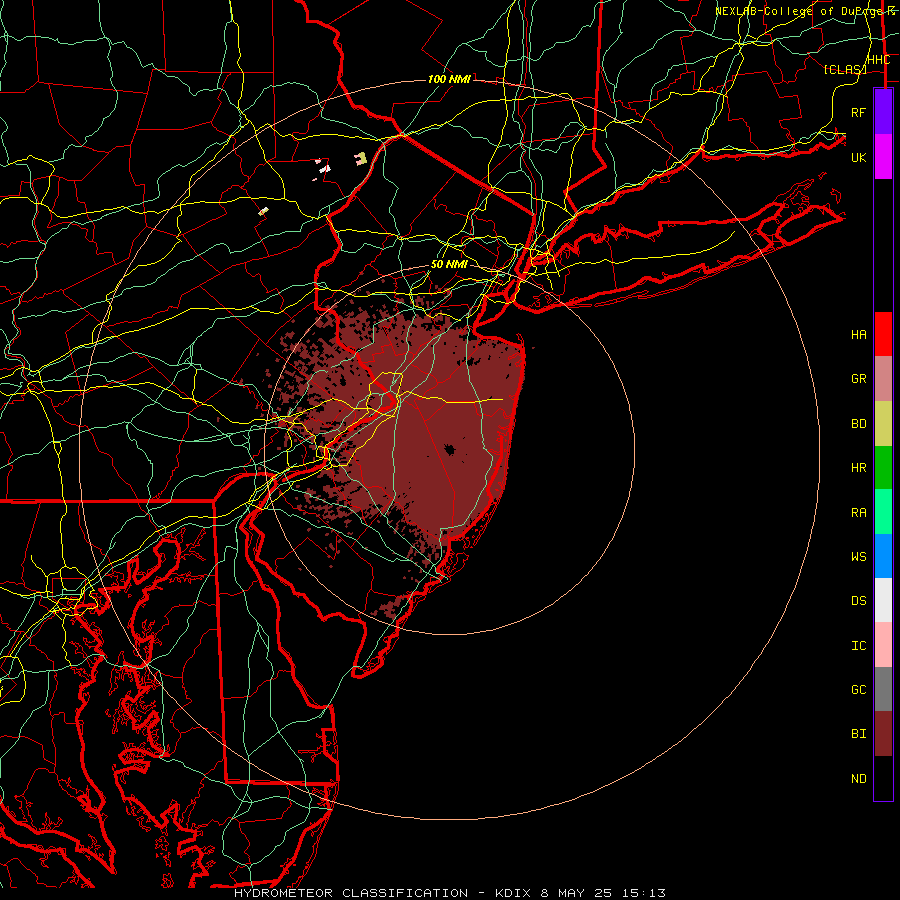Select the IC legend label

[859, 646]
